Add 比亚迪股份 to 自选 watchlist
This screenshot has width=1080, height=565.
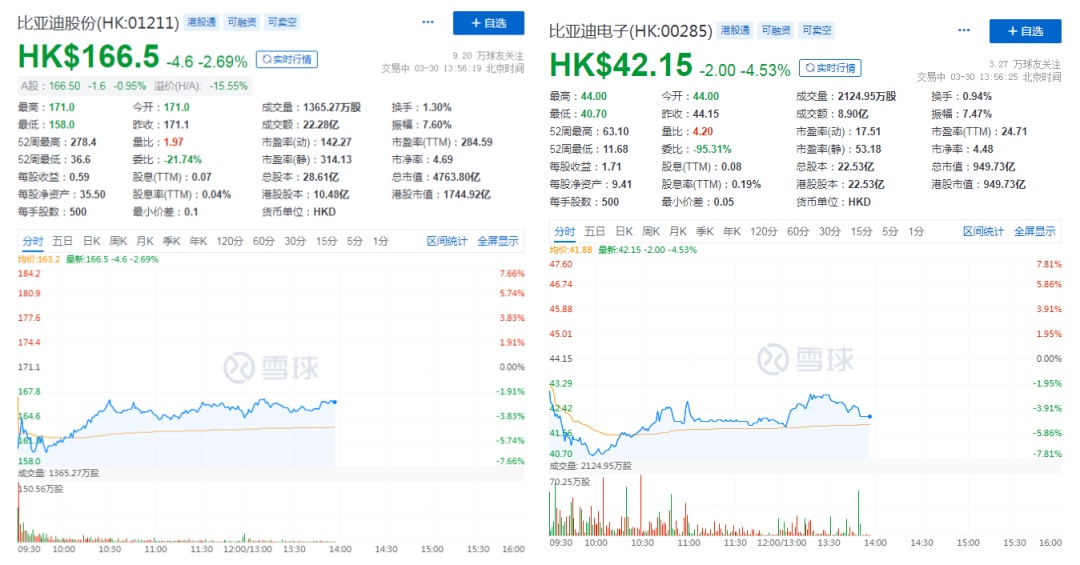pos(488,23)
